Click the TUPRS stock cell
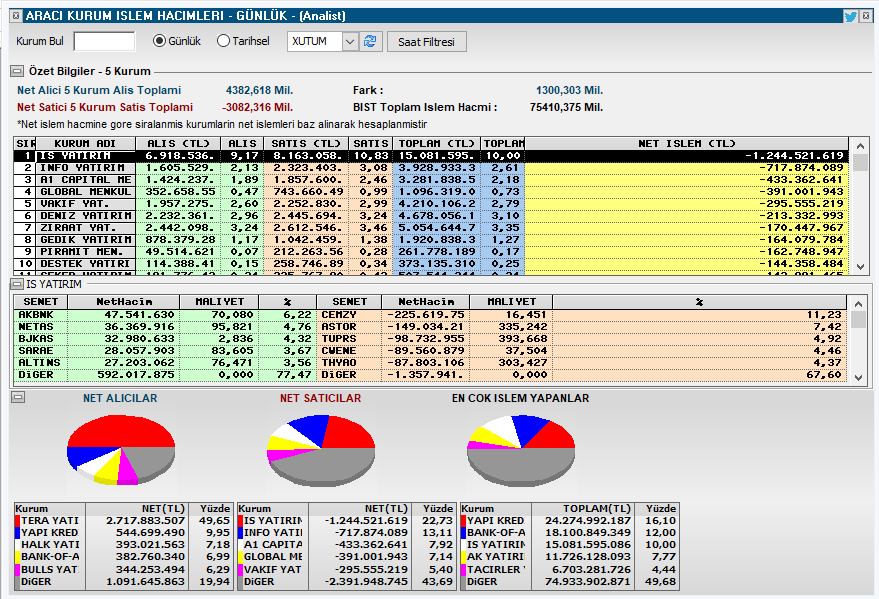 coord(349,339)
